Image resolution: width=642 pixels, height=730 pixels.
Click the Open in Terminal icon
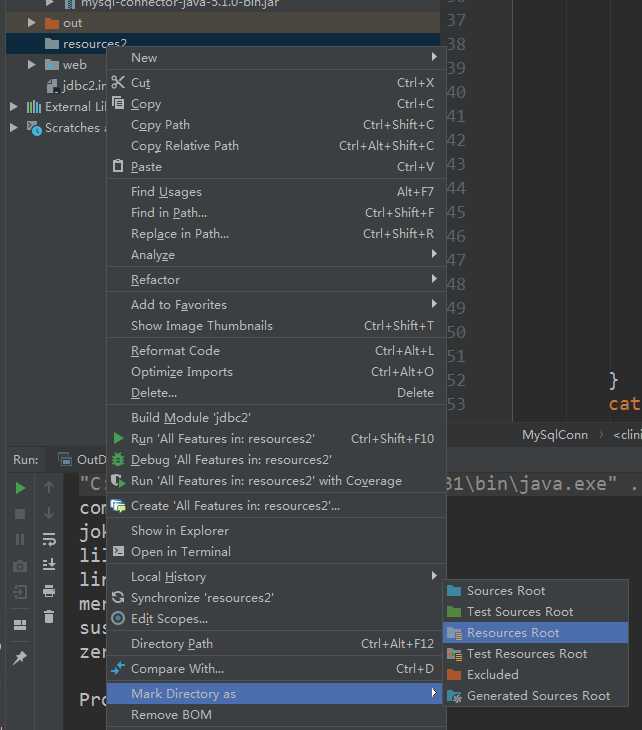click(x=118, y=551)
